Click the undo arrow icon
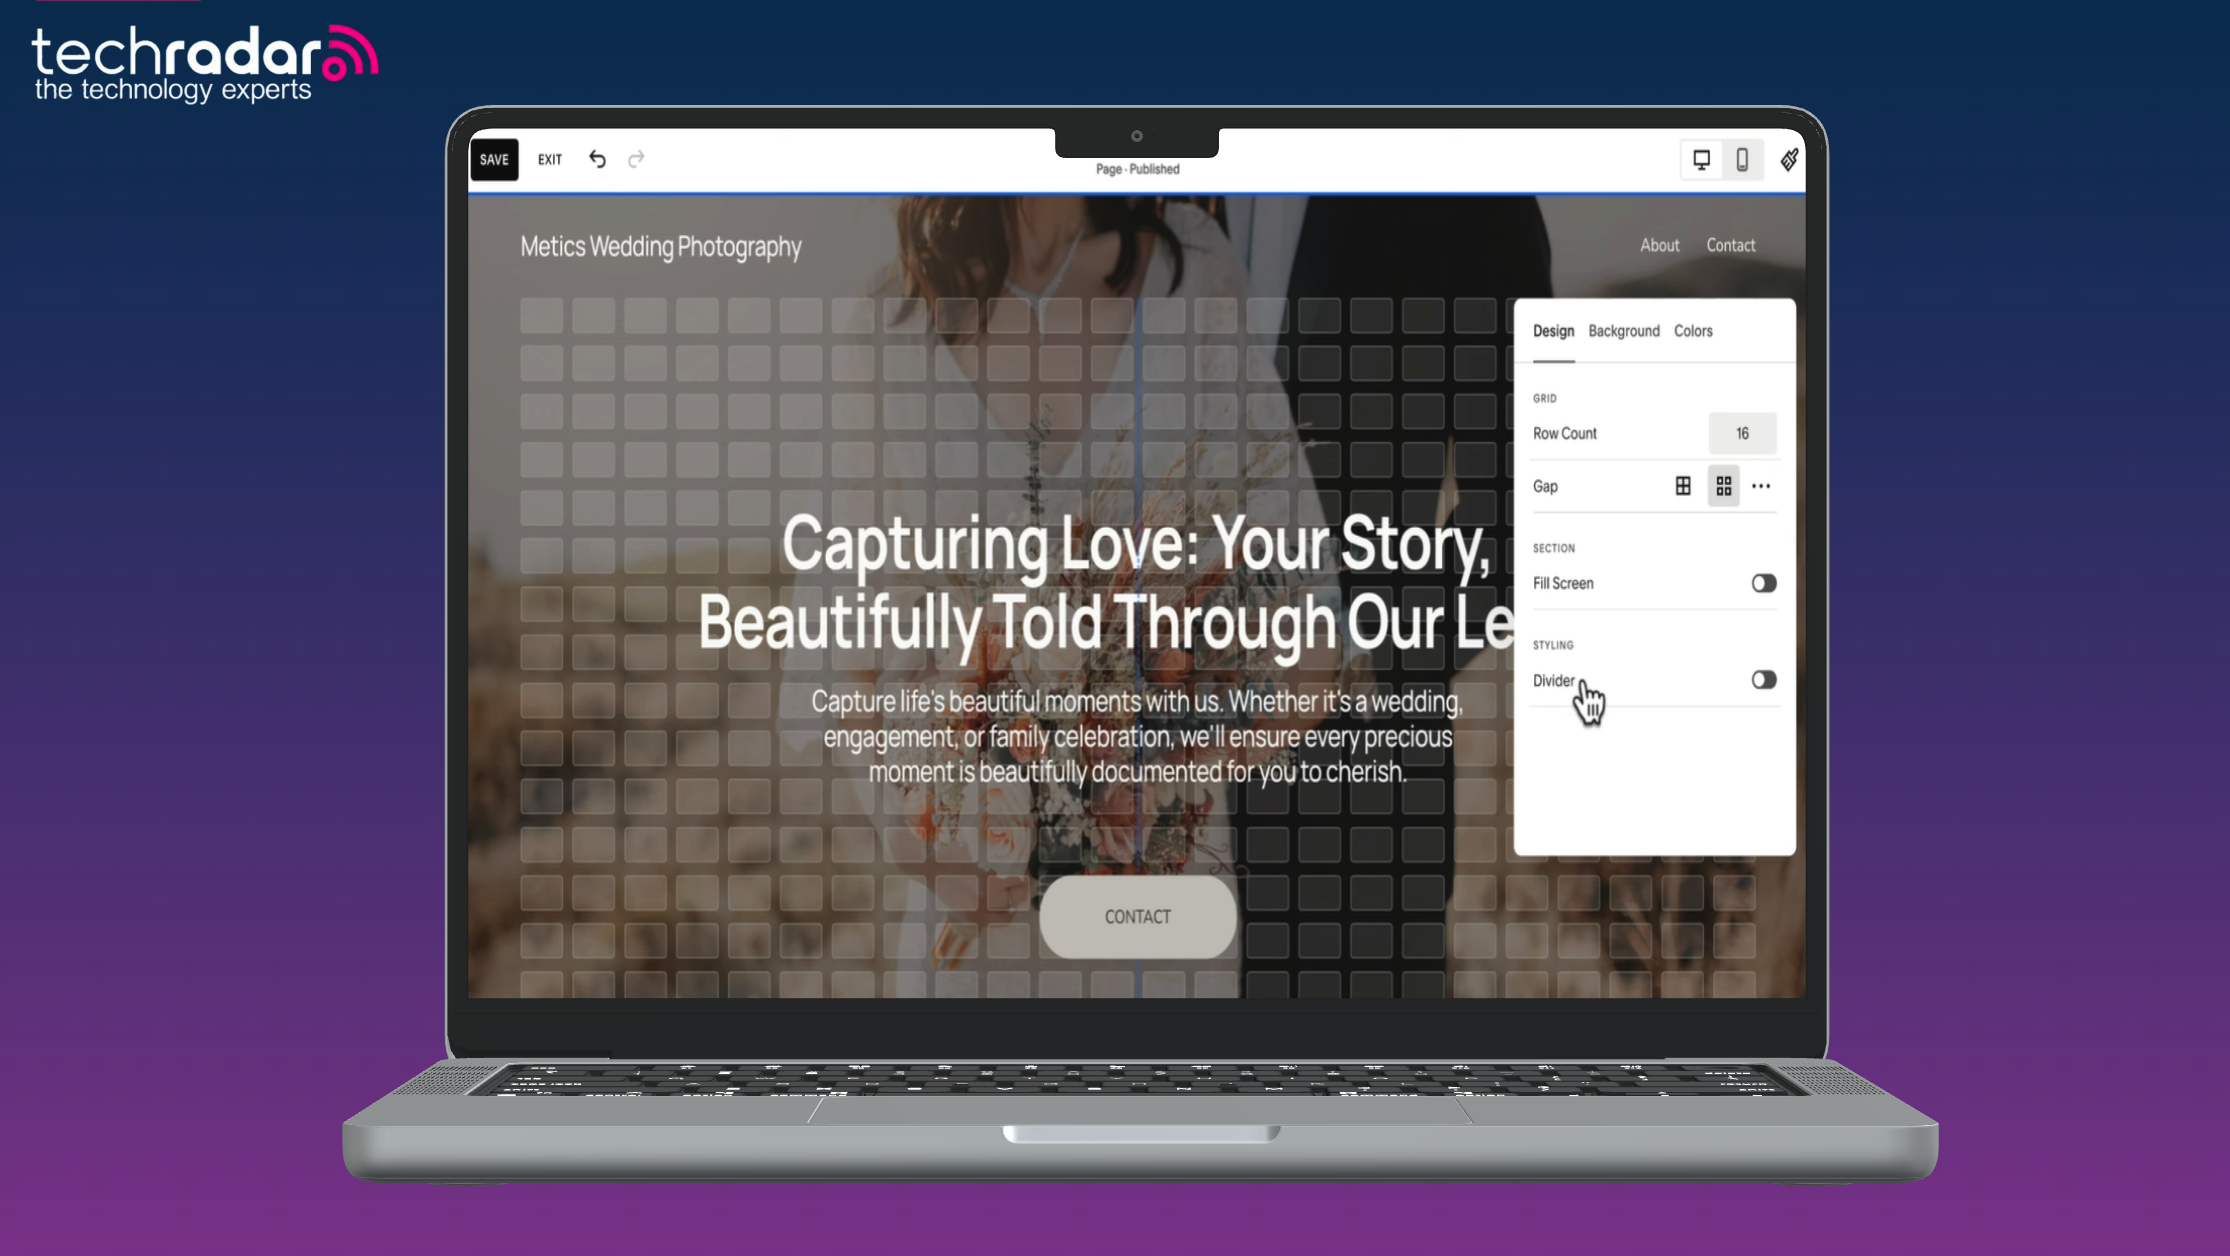Image resolution: width=2230 pixels, height=1256 pixels. point(597,159)
